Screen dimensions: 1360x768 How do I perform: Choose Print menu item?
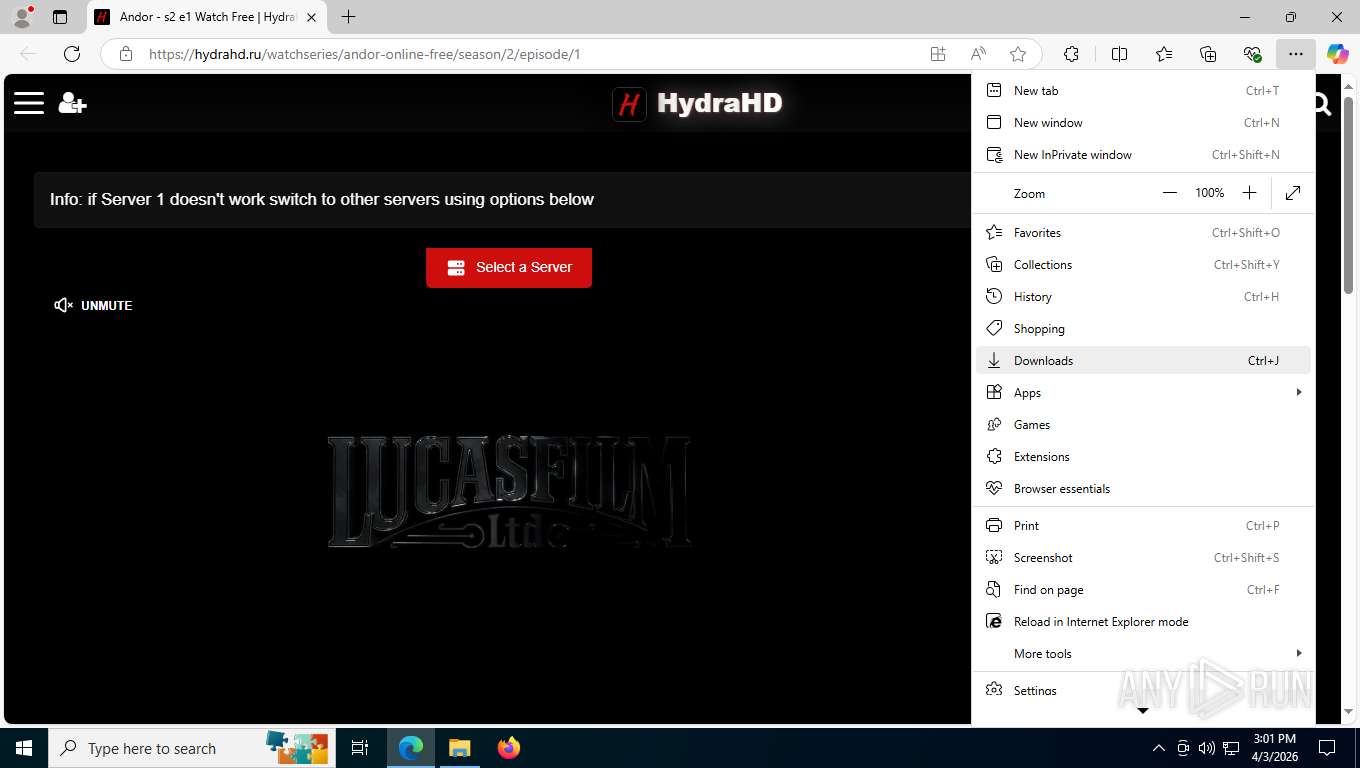[1143, 525]
